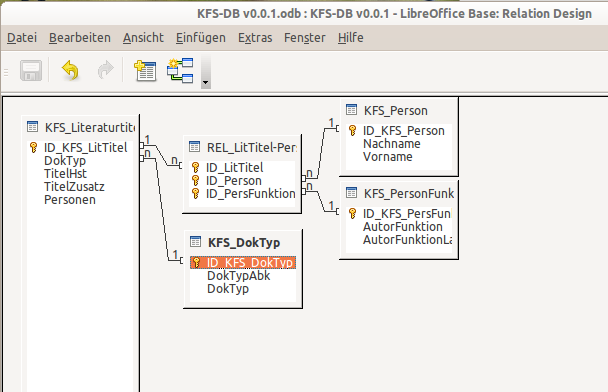
Task: Click the toolbar drag handle
Action: (x=6, y=72)
